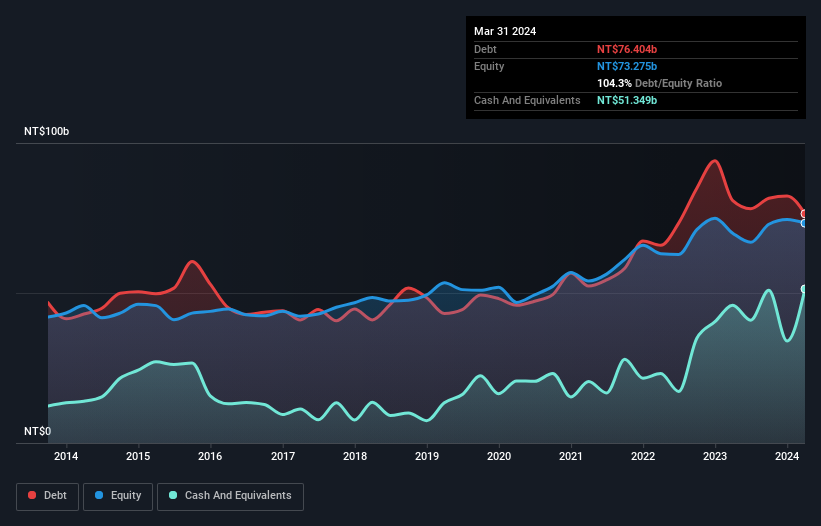Toggle the Equity series legend button
Image resolution: width=821 pixels, height=526 pixels.
[118, 496]
